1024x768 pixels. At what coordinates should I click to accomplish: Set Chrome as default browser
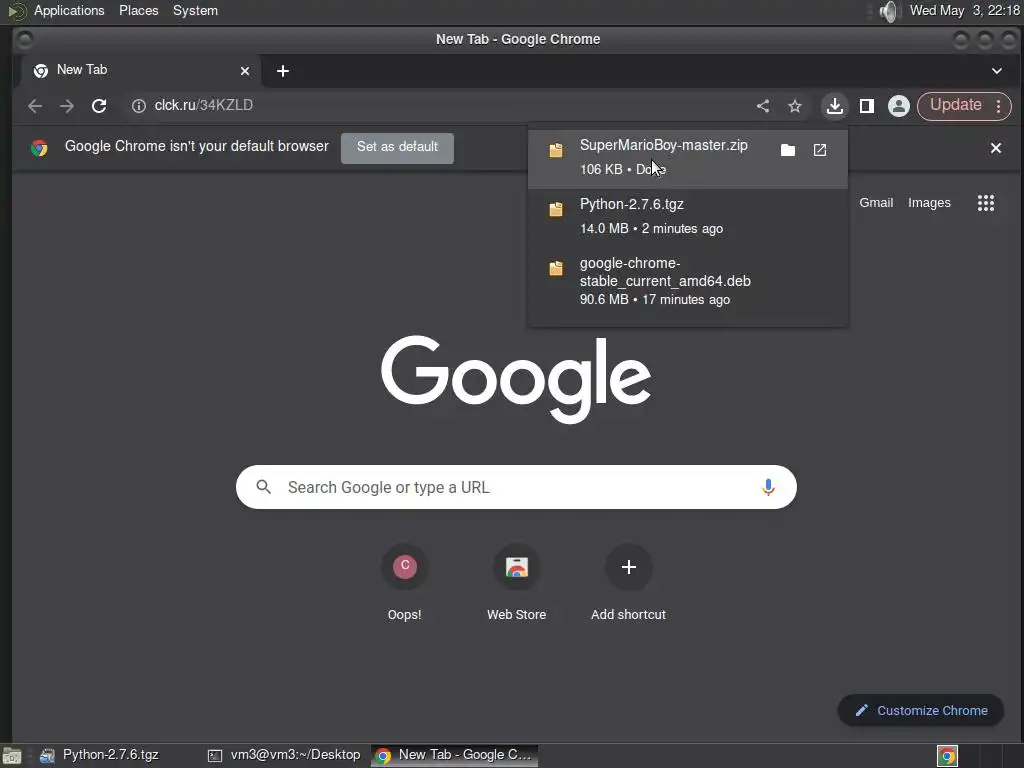(397, 147)
